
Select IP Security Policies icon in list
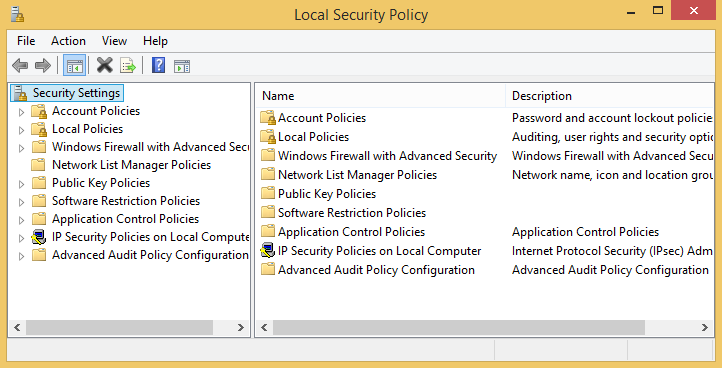pyautogui.click(x=268, y=251)
